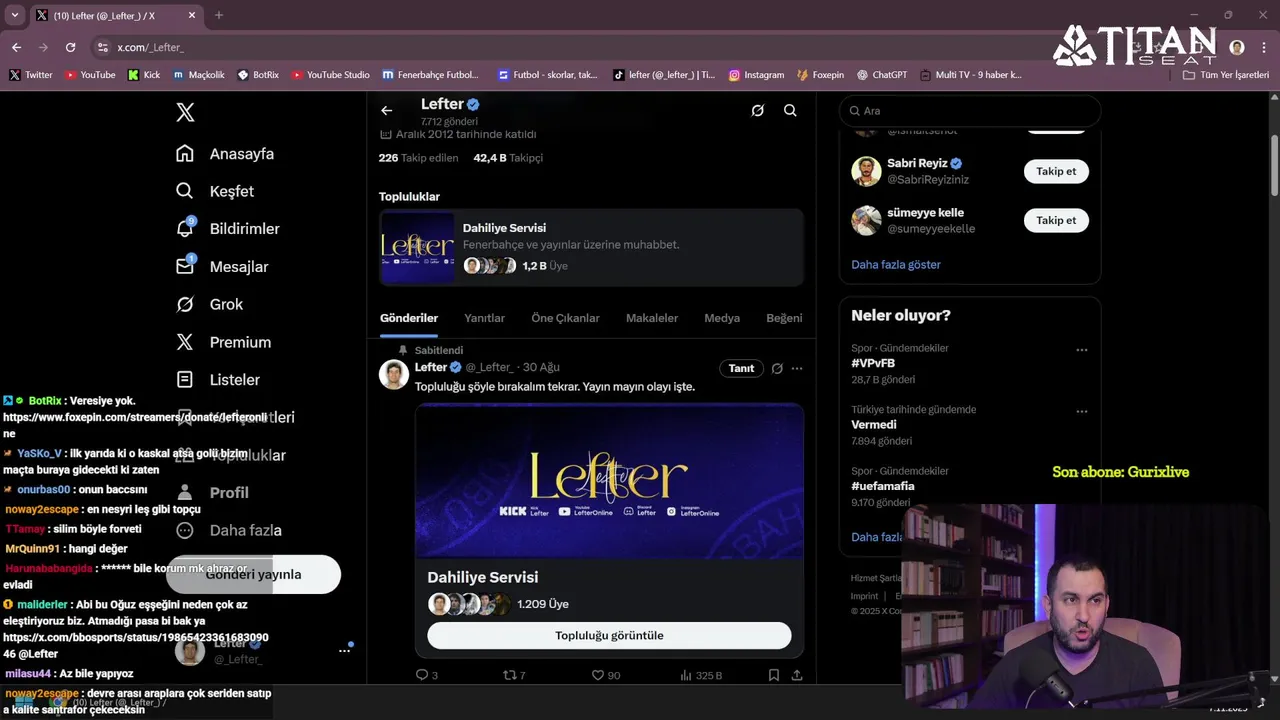Switch to Gönderiler tab
Screen dimensions: 1280x720
pos(409,318)
